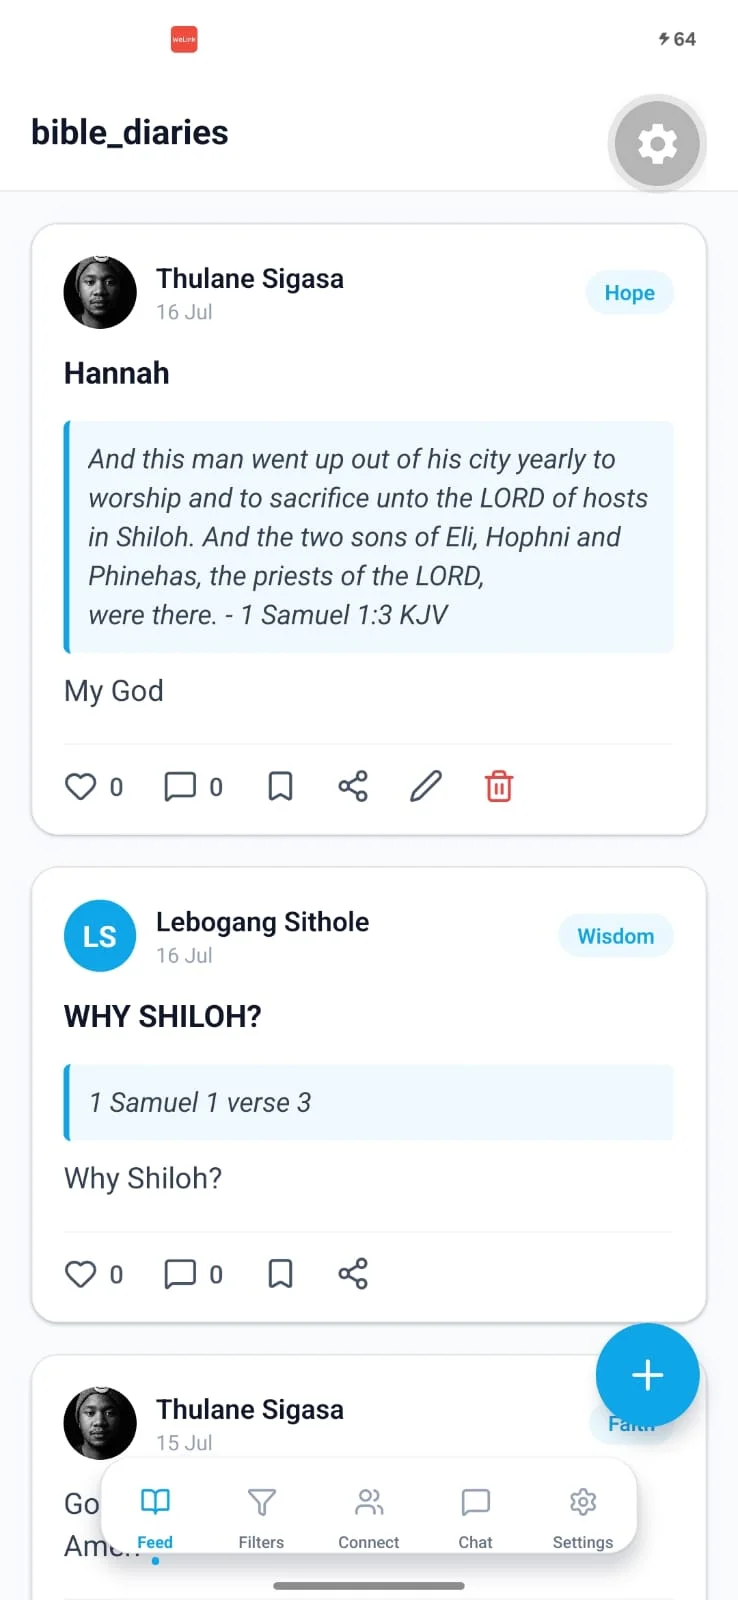This screenshot has height=1600, width=738.
Task: Select the Wisdom tag label
Action: 616,936
